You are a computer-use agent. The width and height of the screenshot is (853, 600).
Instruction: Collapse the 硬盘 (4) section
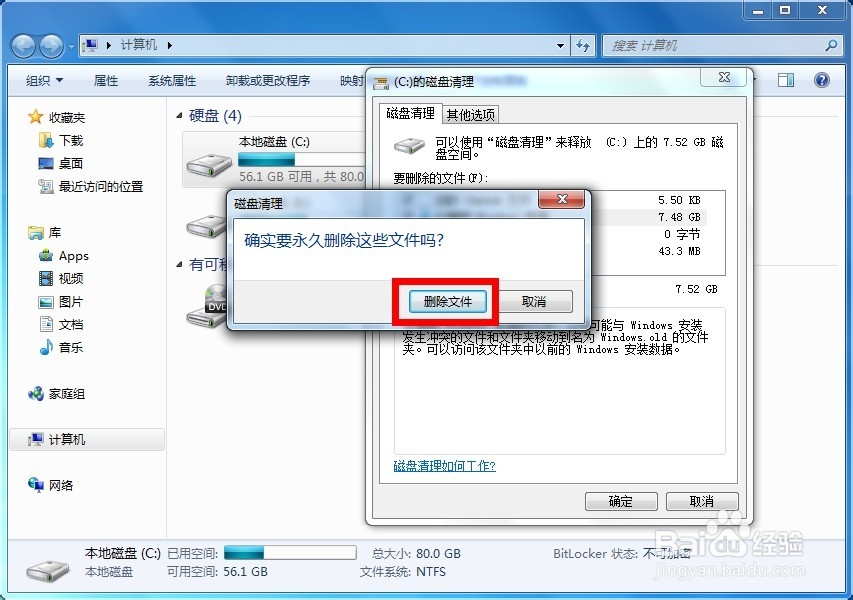(177, 115)
